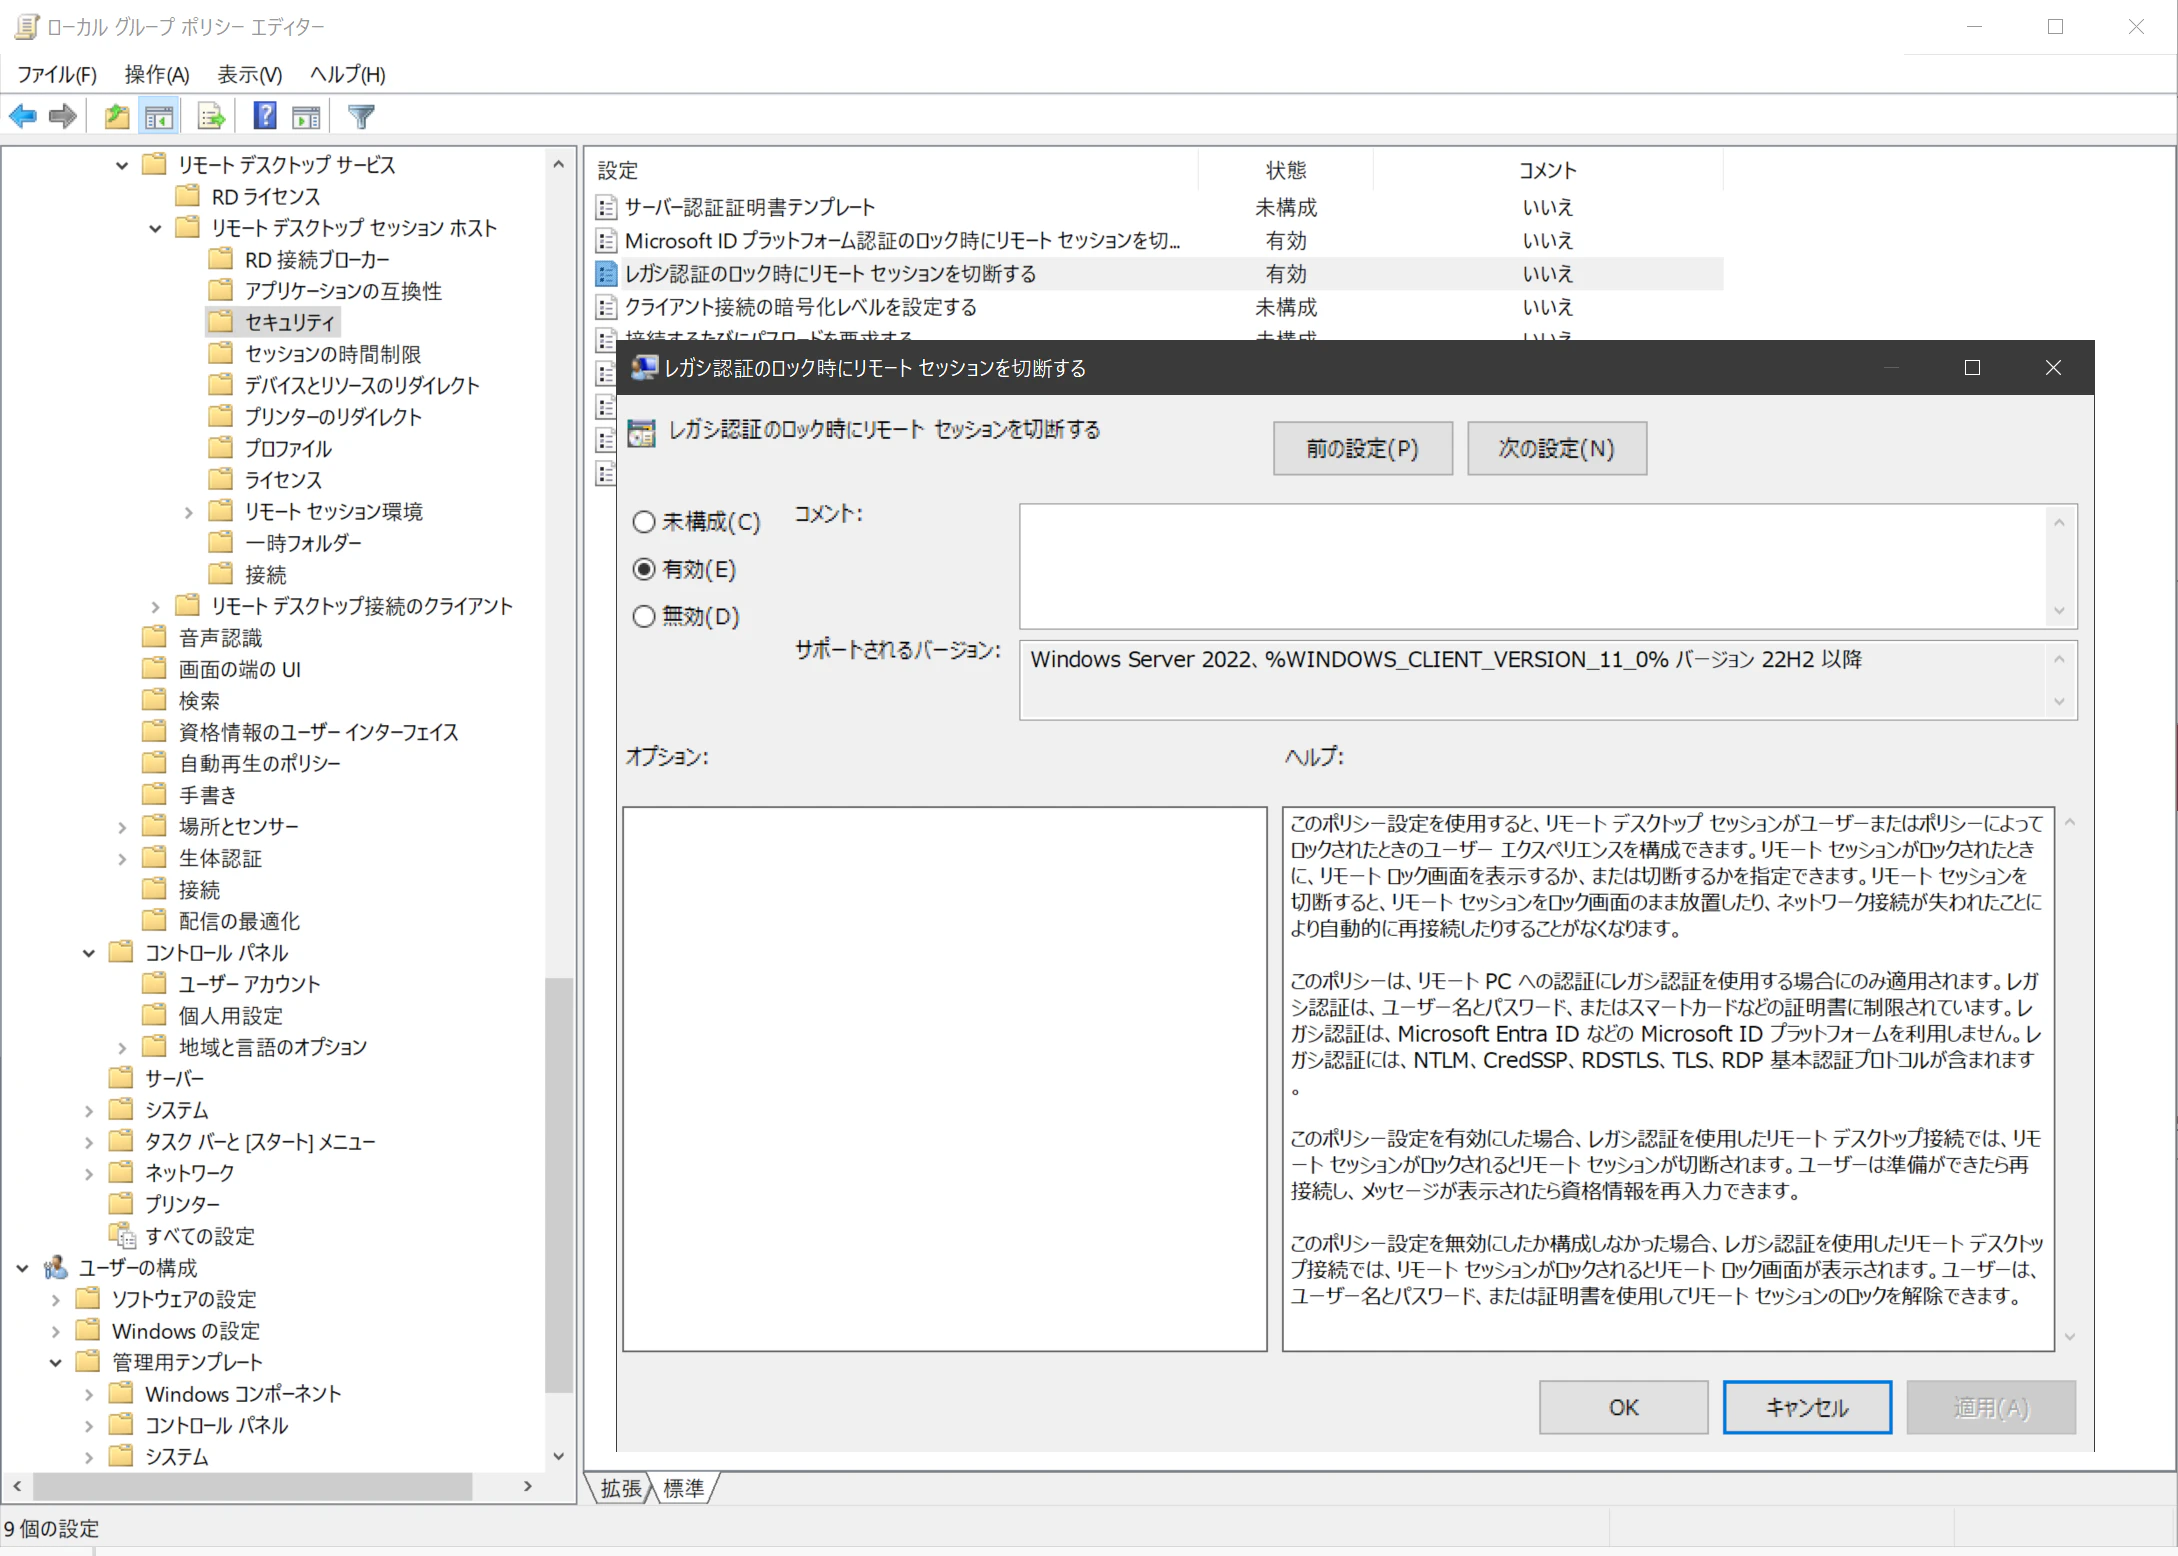The width and height of the screenshot is (2178, 1556).
Task: Select the 未構成(C) radio button
Action: tap(644, 522)
